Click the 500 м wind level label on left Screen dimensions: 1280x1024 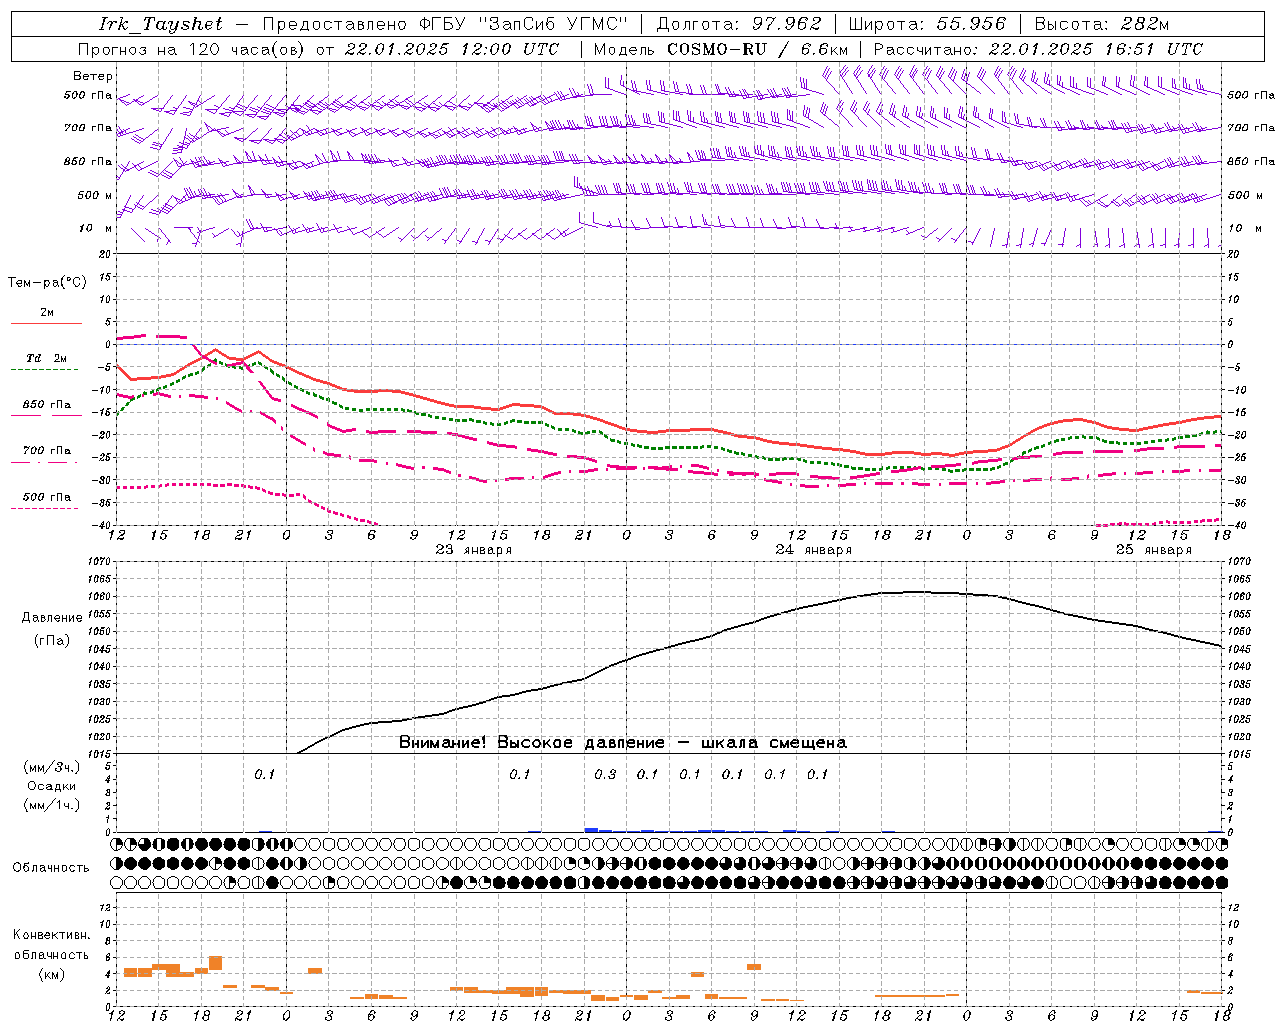94,195
